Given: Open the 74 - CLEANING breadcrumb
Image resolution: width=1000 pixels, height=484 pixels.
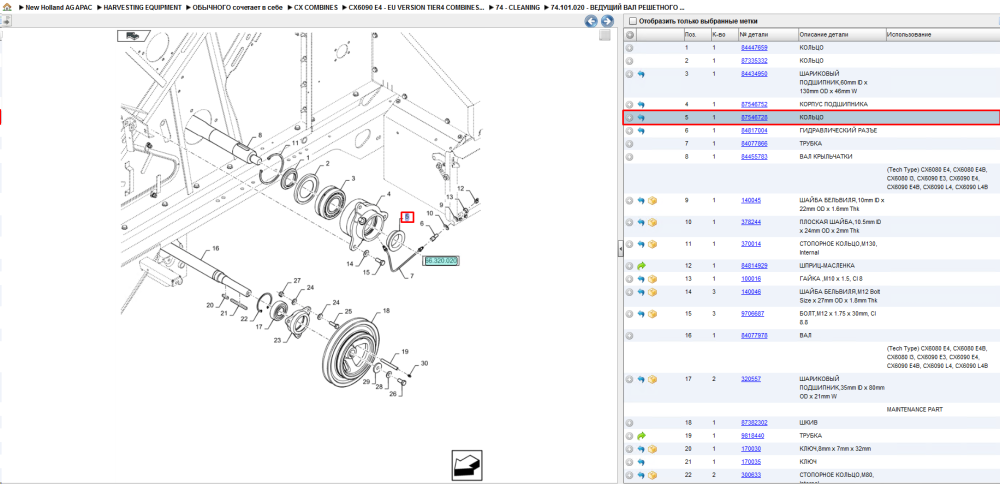Looking at the screenshot, I should pos(518,8).
